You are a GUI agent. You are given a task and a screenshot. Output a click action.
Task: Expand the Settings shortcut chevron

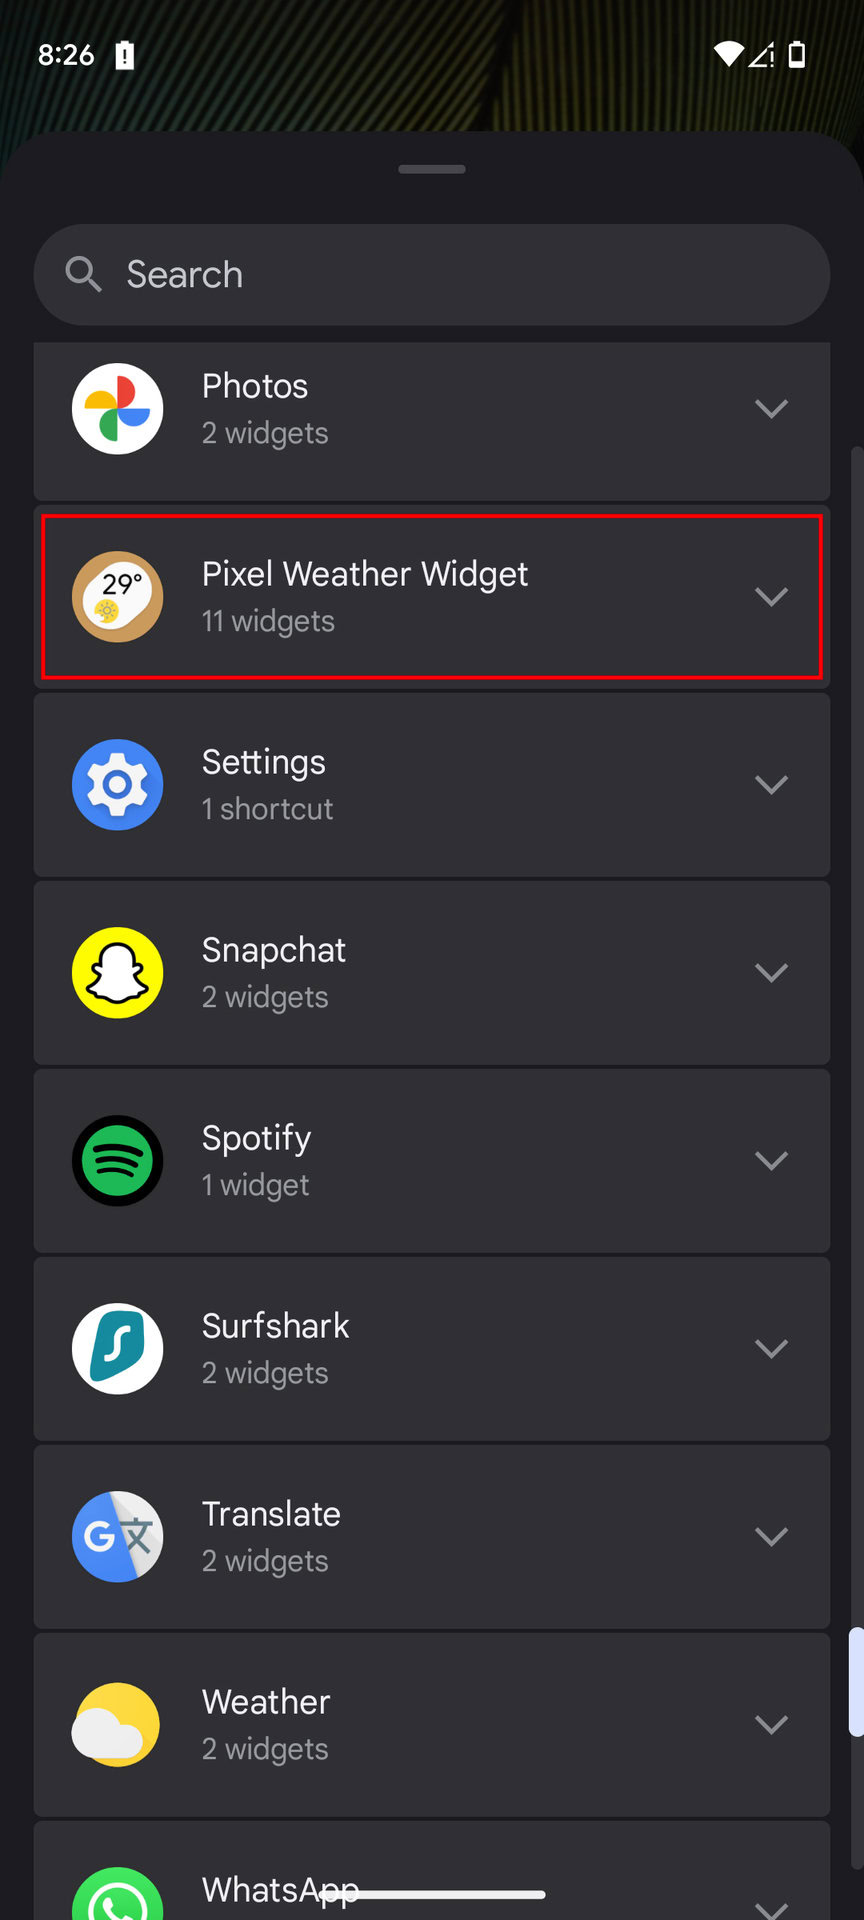(x=771, y=785)
